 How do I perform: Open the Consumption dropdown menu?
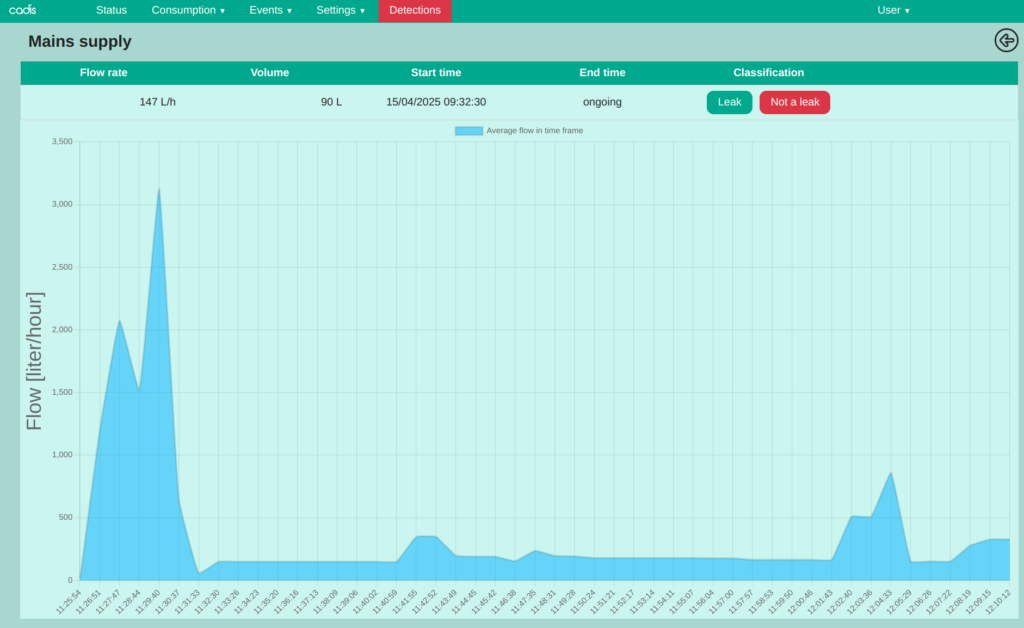coord(187,10)
